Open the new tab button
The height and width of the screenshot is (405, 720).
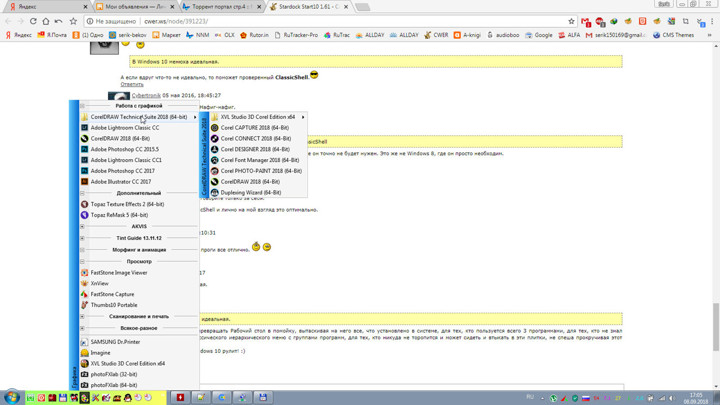362,7
